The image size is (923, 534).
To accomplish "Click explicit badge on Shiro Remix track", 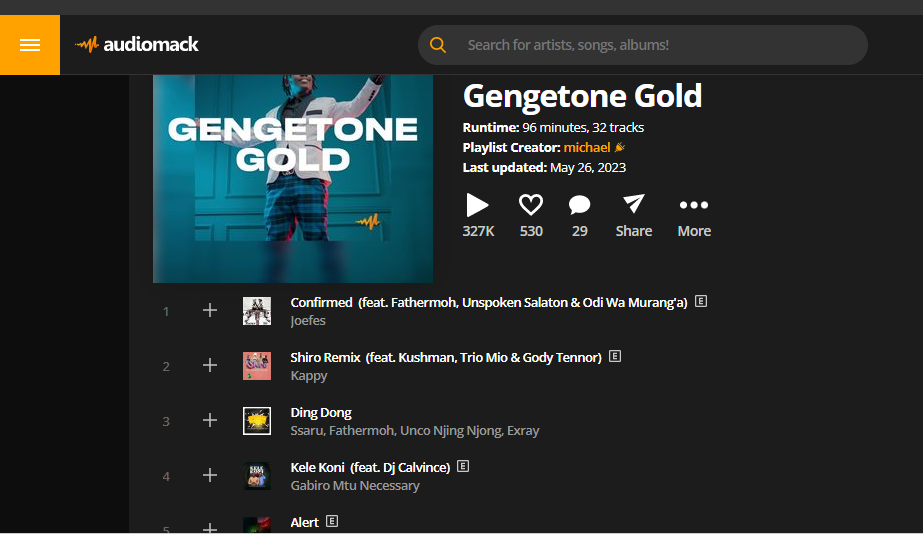I will (x=615, y=356).
